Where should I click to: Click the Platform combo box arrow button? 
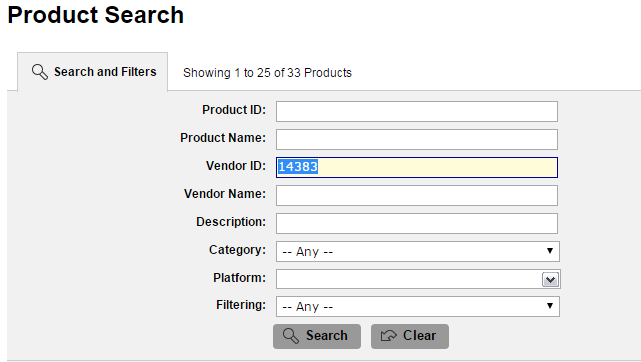click(x=550, y=279)
